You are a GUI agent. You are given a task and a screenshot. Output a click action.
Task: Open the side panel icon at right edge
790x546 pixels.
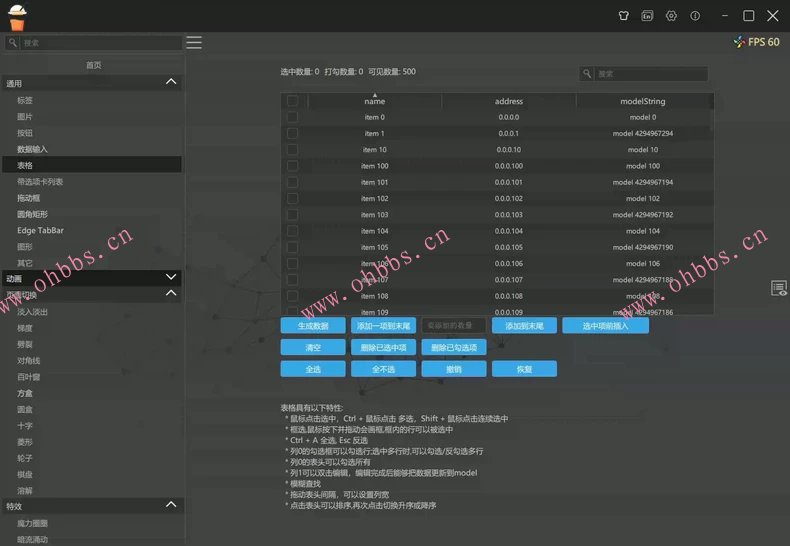[778, 288]
